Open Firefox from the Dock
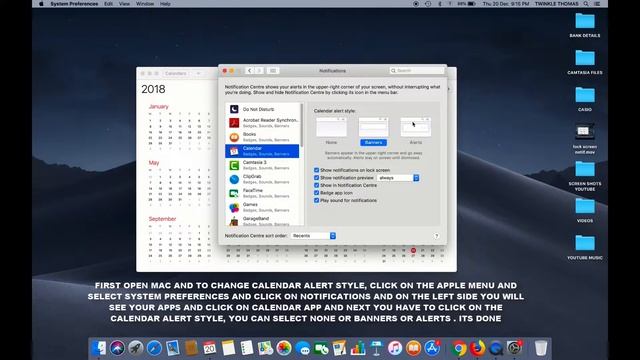The width and height of the screenshot is (640, 360). pyautogui.click(x=477, y=348)
